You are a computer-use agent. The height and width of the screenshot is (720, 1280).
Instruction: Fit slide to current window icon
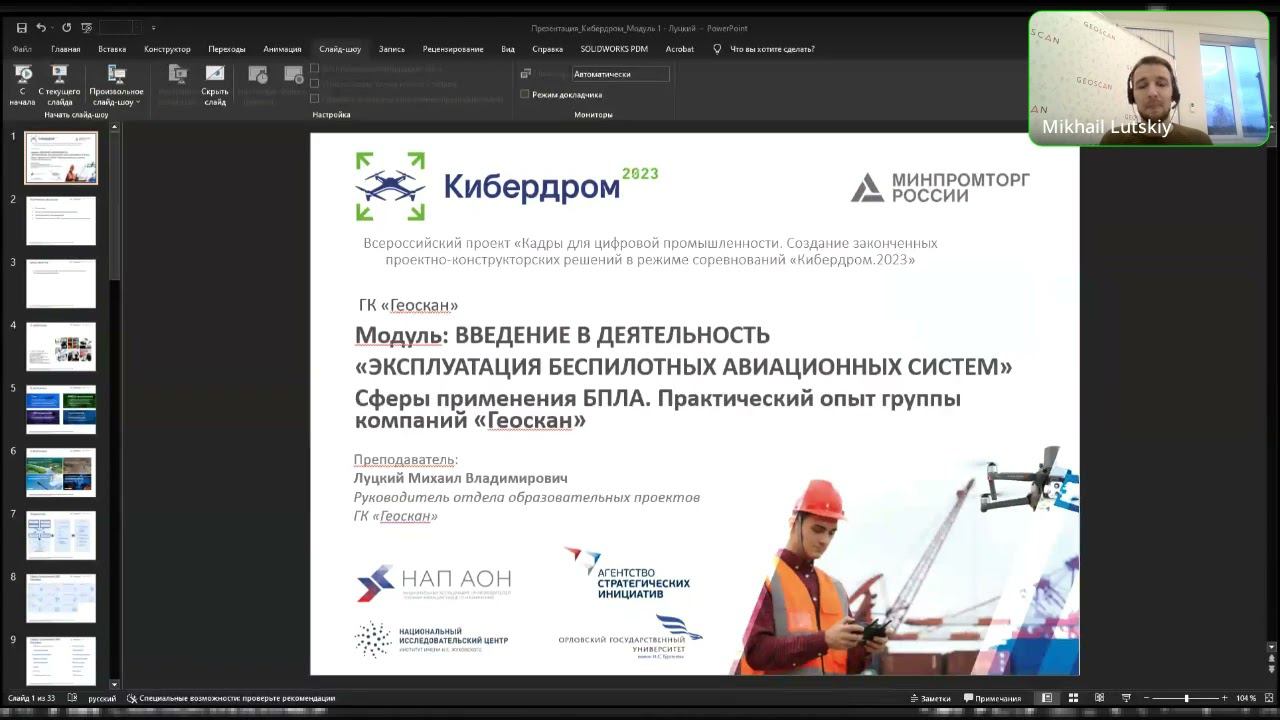point(1270,698)
